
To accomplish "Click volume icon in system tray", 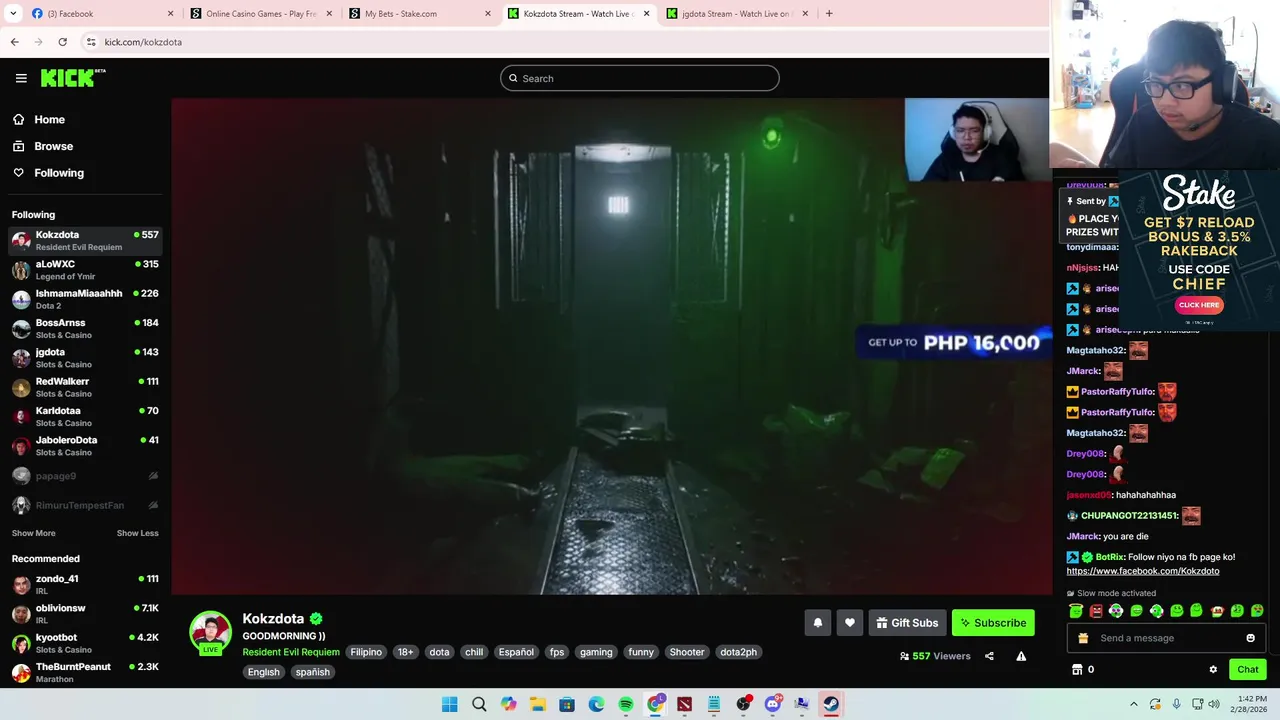I will 1213,704.
